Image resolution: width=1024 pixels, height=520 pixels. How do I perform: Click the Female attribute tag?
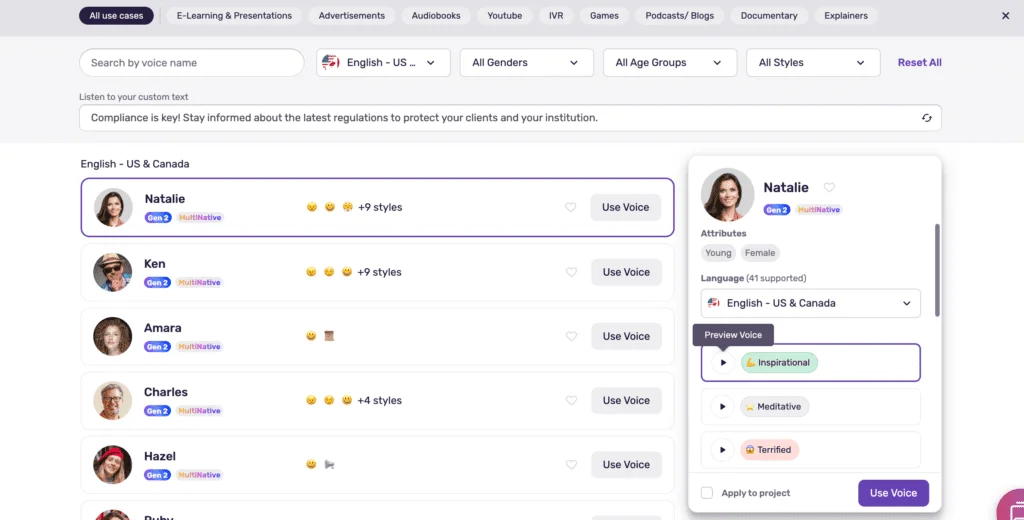point(760,253)
